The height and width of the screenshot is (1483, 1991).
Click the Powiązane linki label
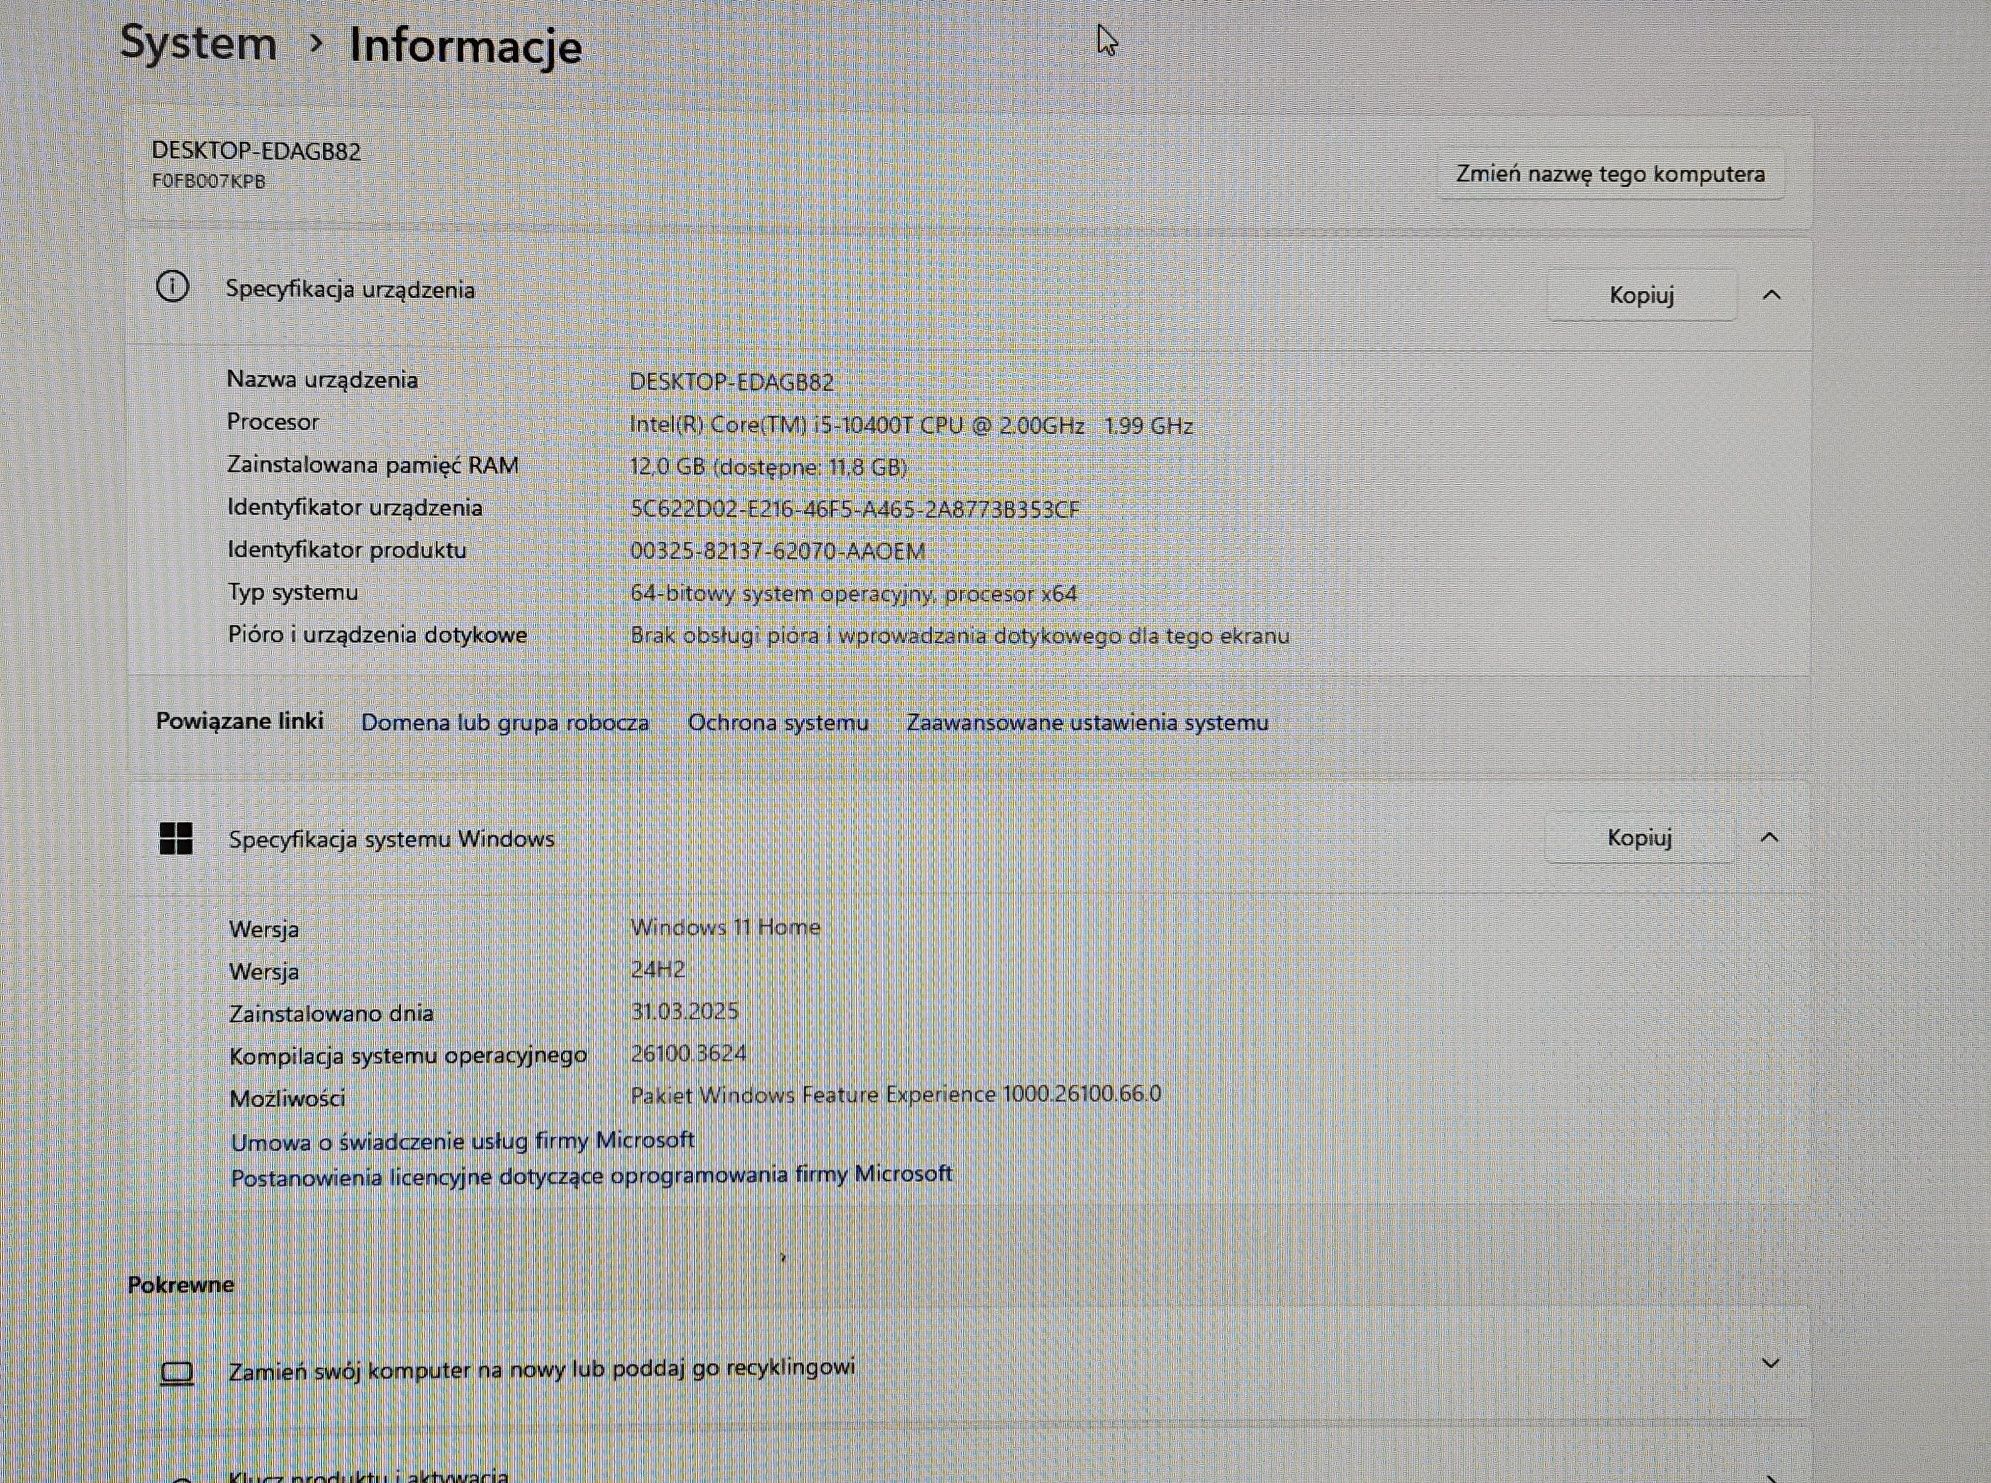coord(239,721)
